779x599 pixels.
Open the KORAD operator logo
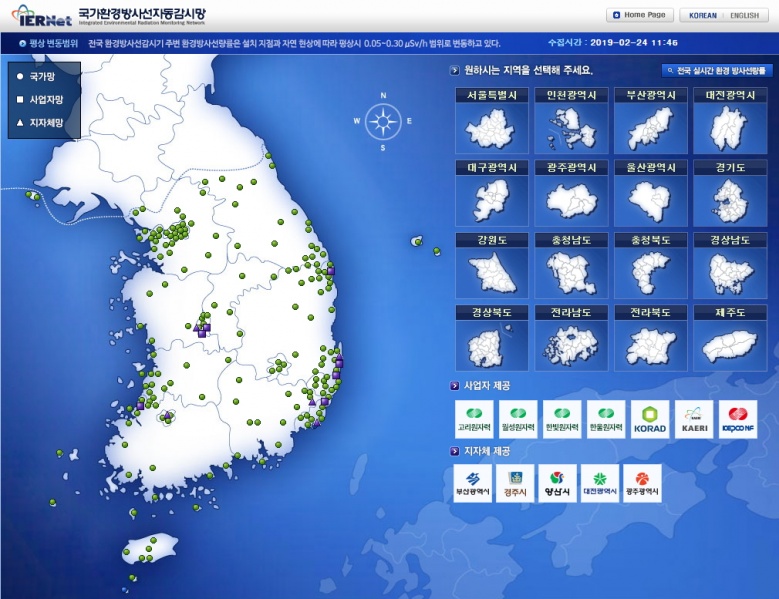click(x=650, y=419)
